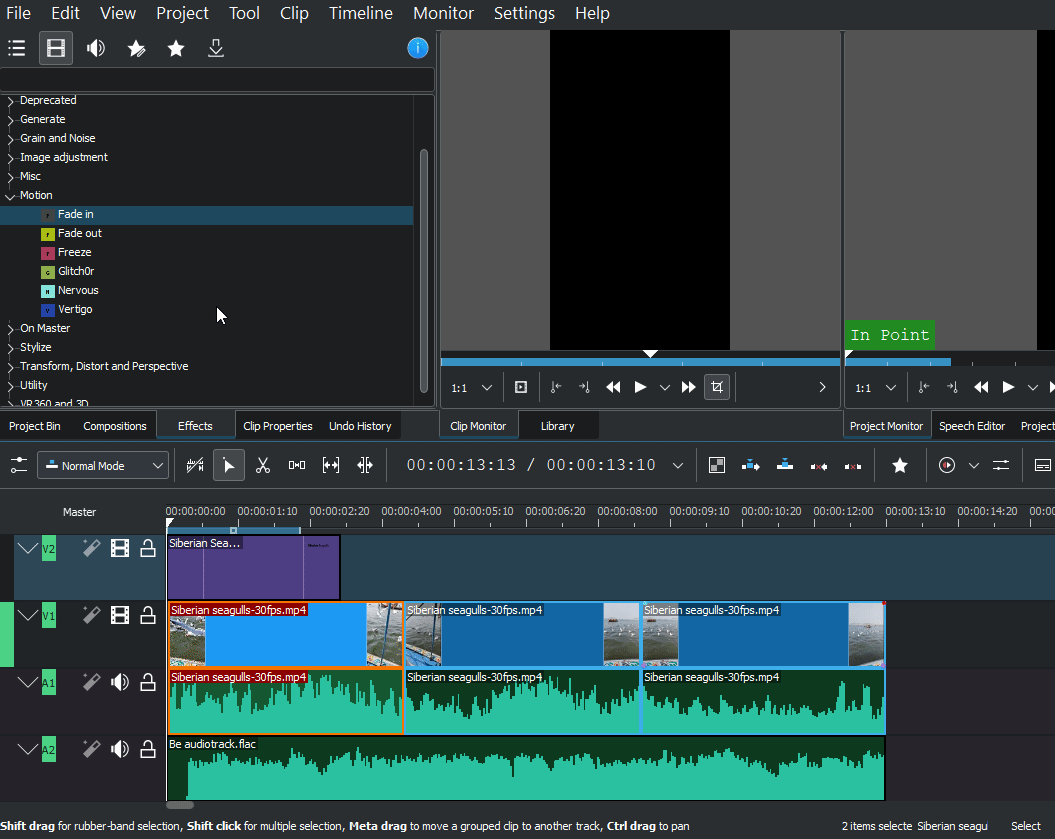Select the Spacer tool in timeline toolbar
The image size is (1055, 839).
(x=297, y=465)
